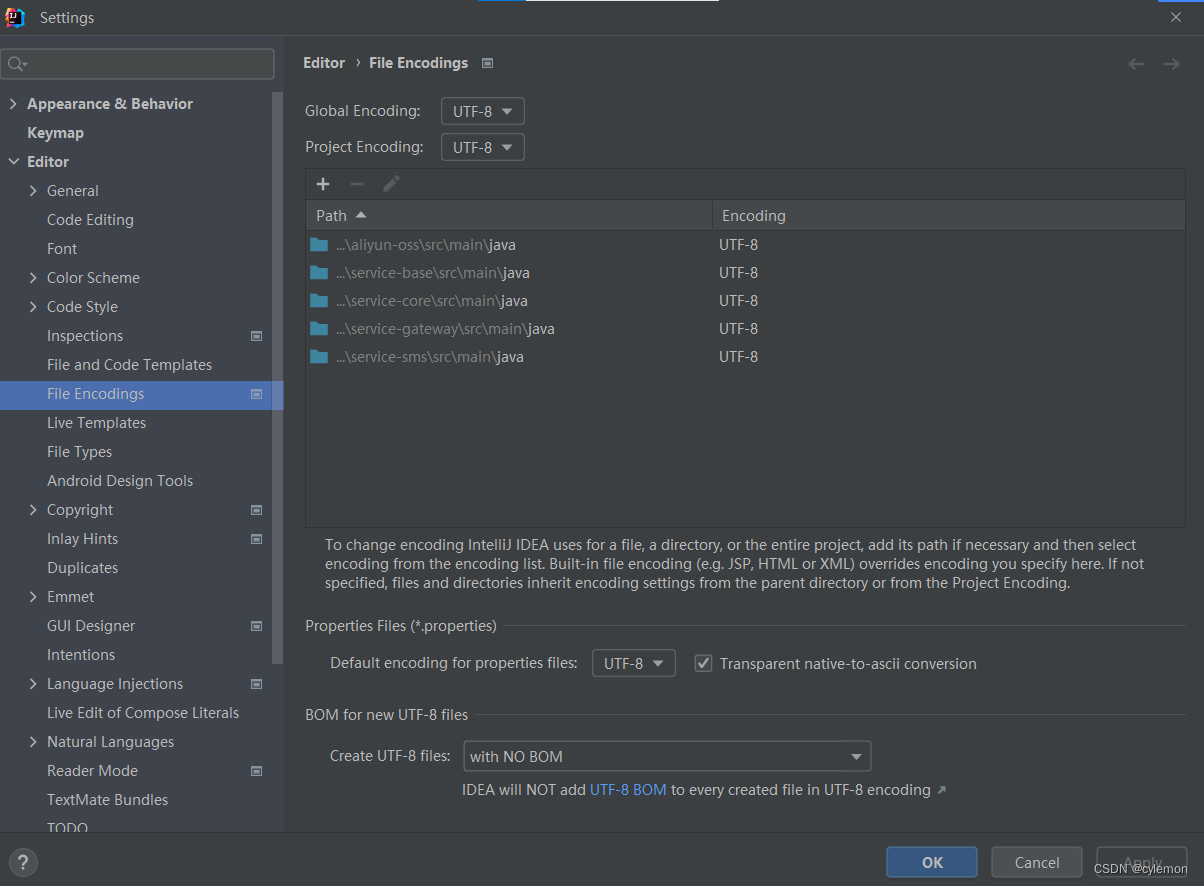
Task: Click the project icon next to Inlay Hints
Action: coord(257,539)
